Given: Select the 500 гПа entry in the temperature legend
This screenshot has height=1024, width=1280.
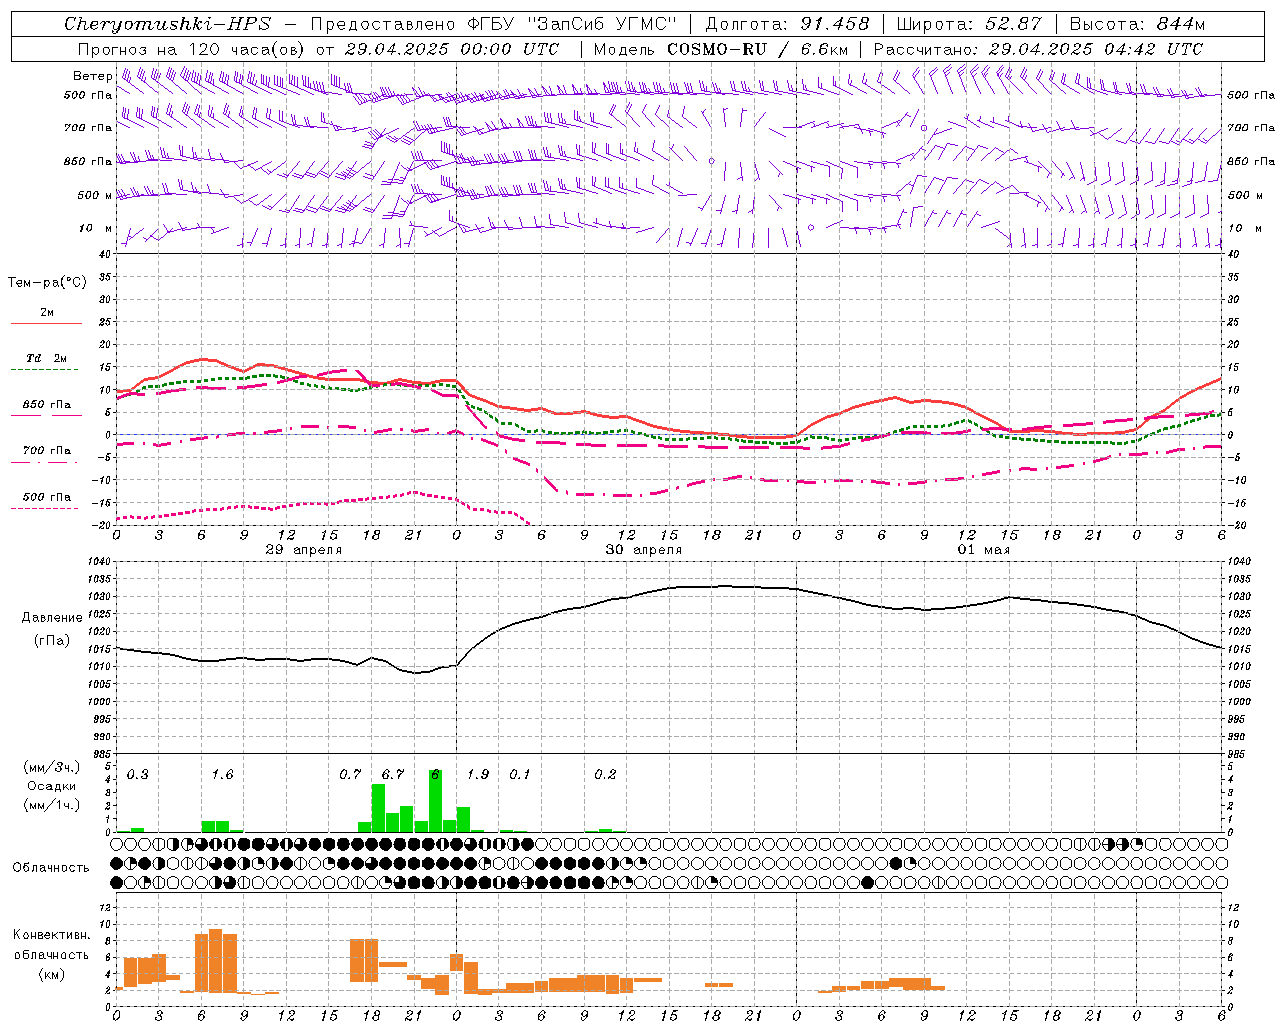Looking at the screenshot, I should click(47, 500).
